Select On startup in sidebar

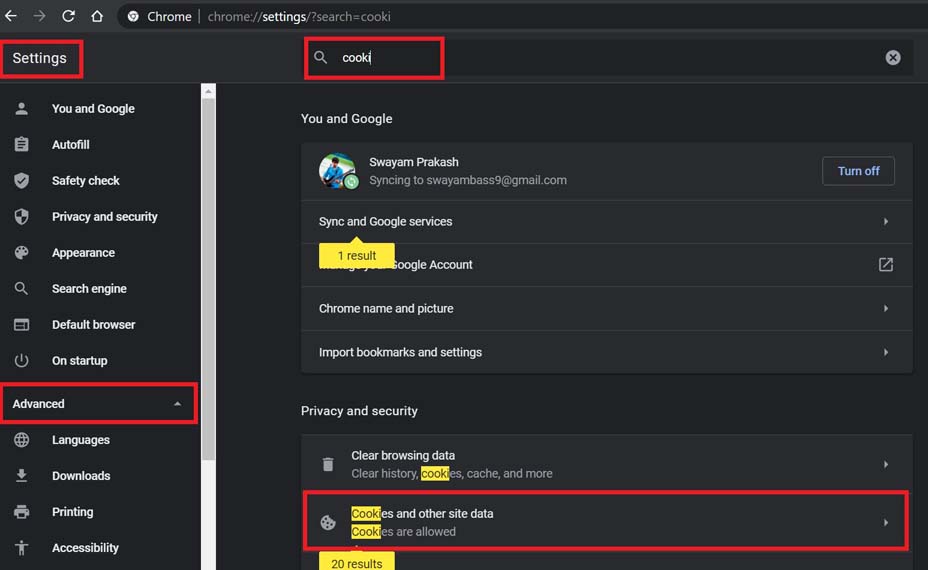(x=79, y=360)
